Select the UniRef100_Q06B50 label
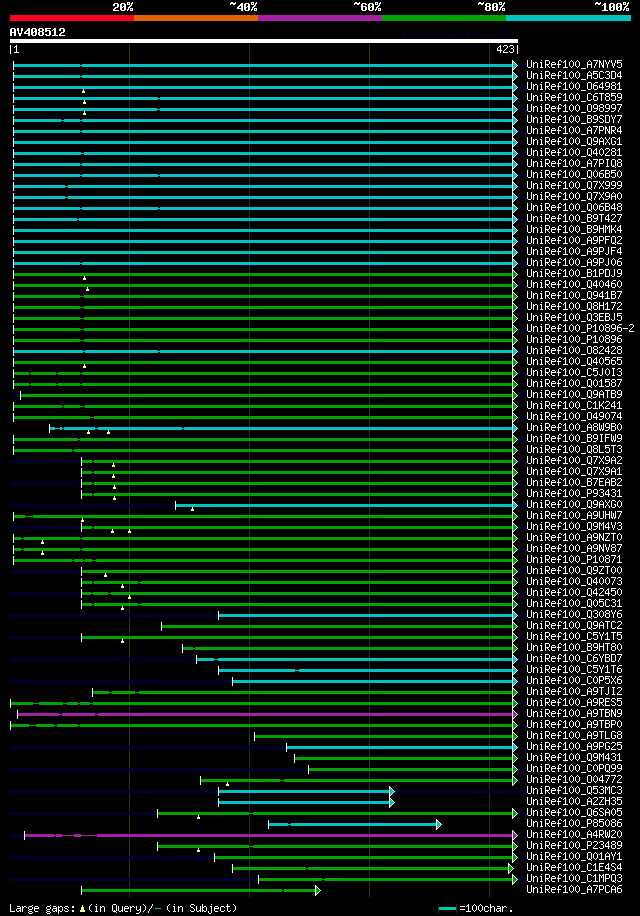This screenshot has width=640, height=916. [574, 174]
